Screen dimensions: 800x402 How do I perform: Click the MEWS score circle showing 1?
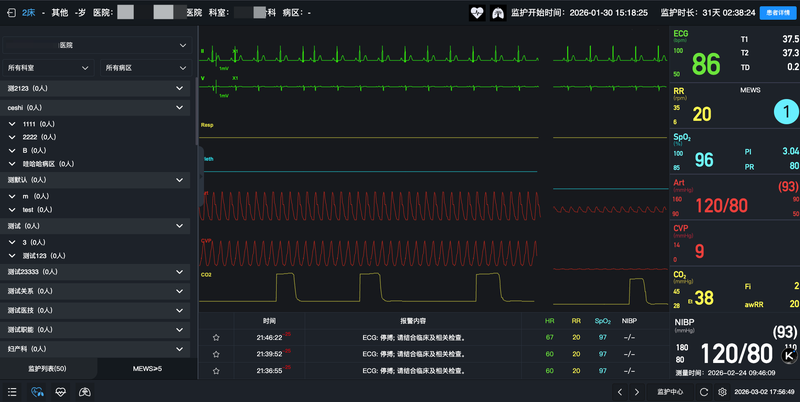[x=787, y=112]
